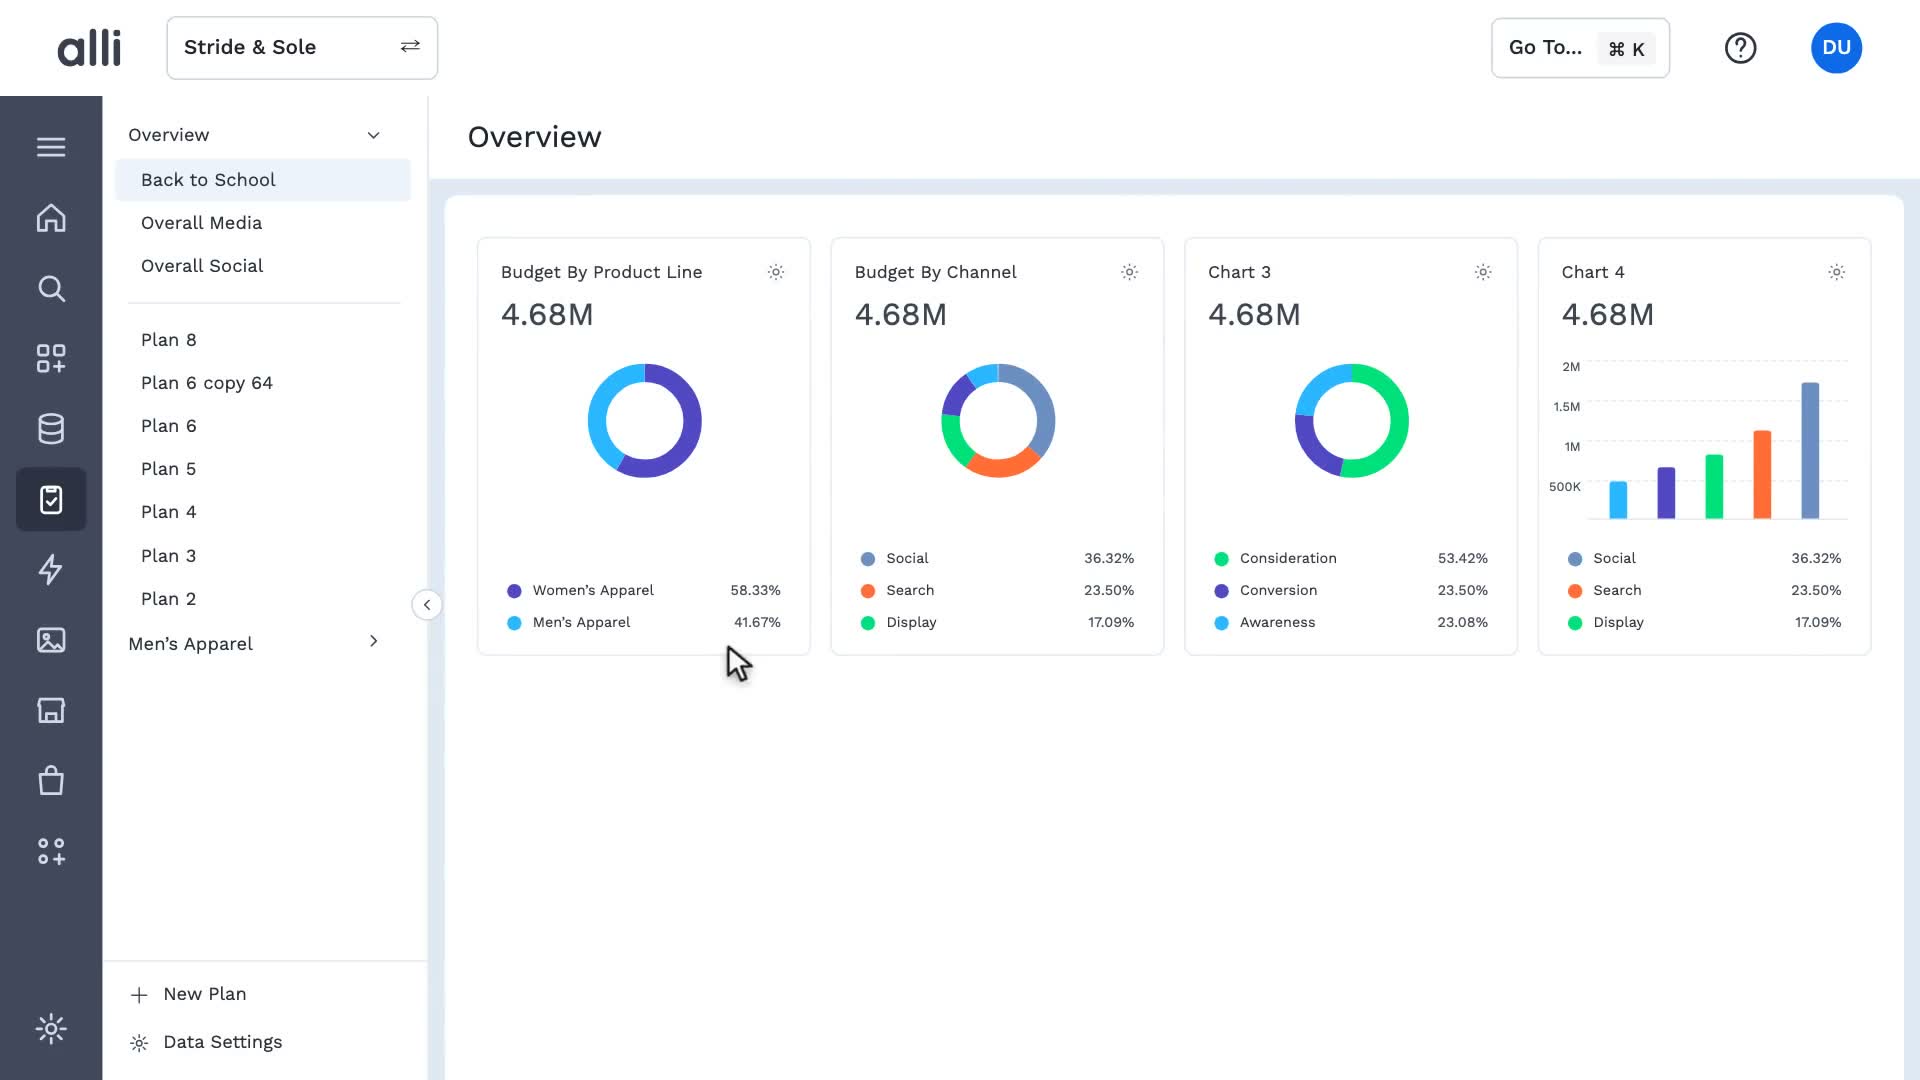
Task: Open the Go To command search
Action: coord(1580,48)
